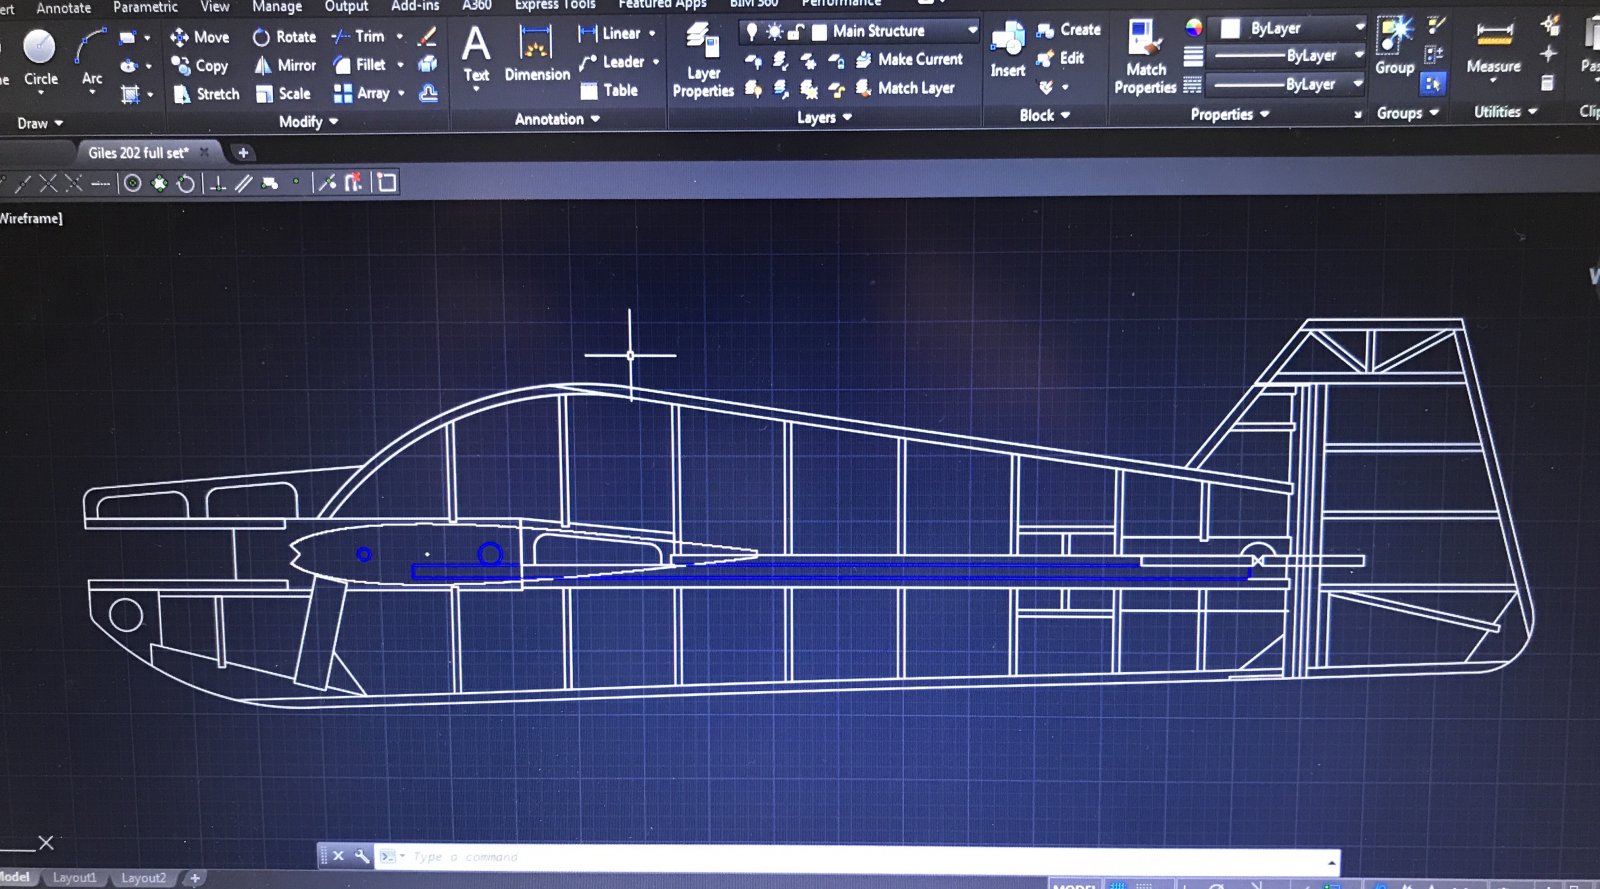Toggle layer freeze sun icon

[774, 32]
